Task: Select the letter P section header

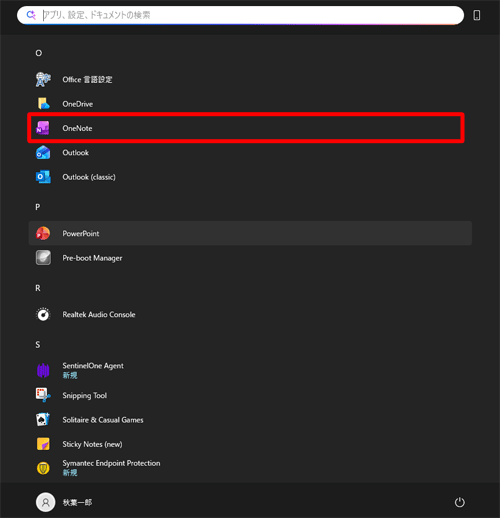Action: pyautogui.click(x=38, y=207)
